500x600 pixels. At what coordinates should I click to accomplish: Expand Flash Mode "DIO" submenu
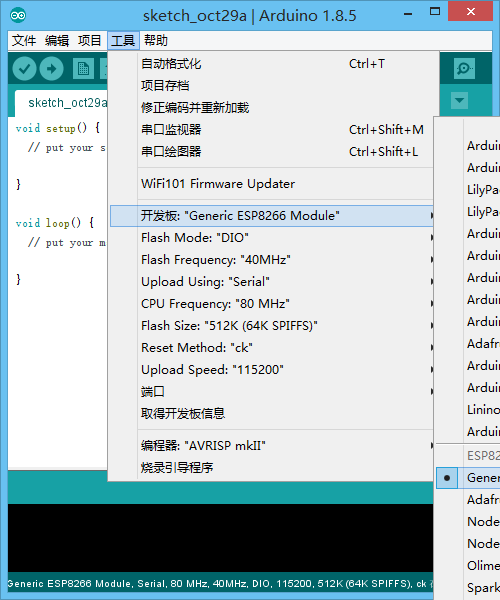click(x=271, y=238)
